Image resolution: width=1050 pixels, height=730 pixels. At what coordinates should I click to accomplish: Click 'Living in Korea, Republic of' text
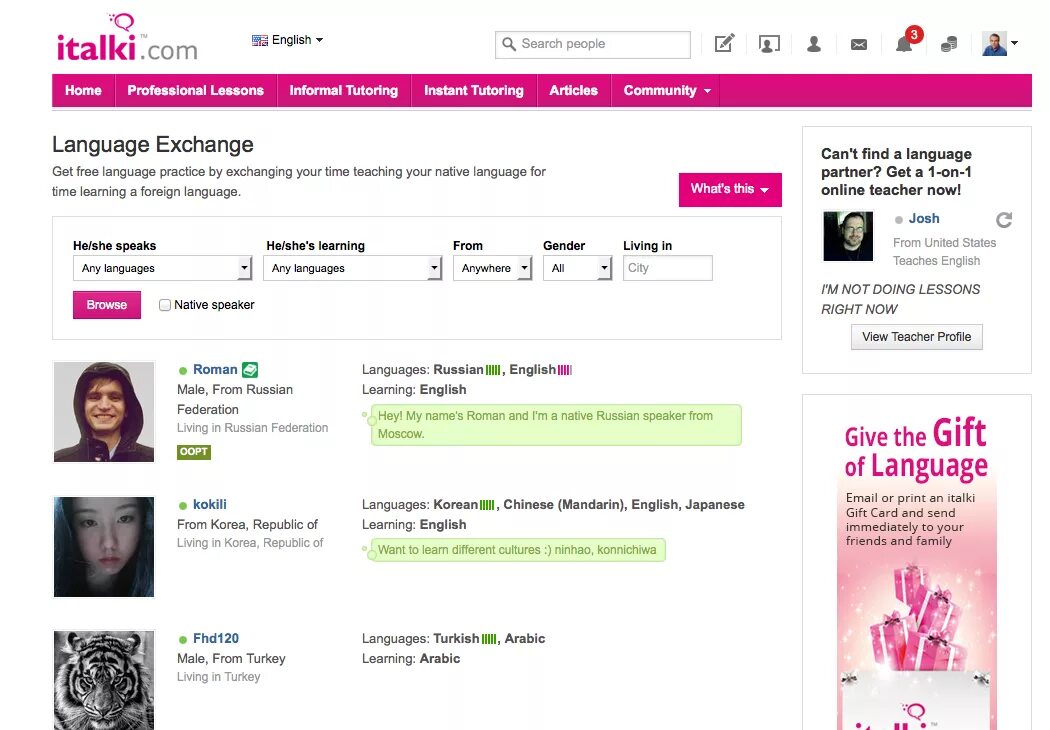(250, 542)
